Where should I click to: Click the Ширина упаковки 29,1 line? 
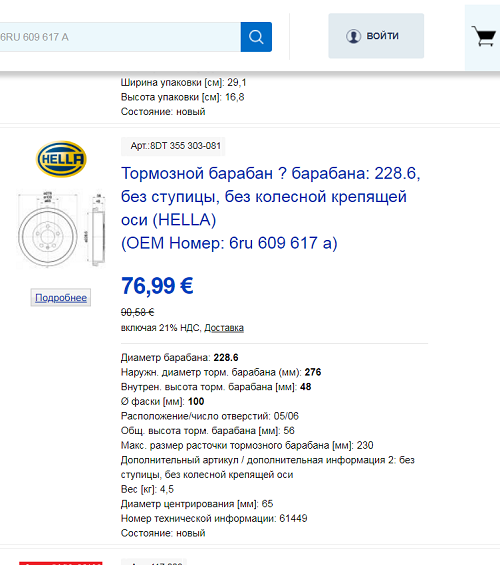(183, 83)
